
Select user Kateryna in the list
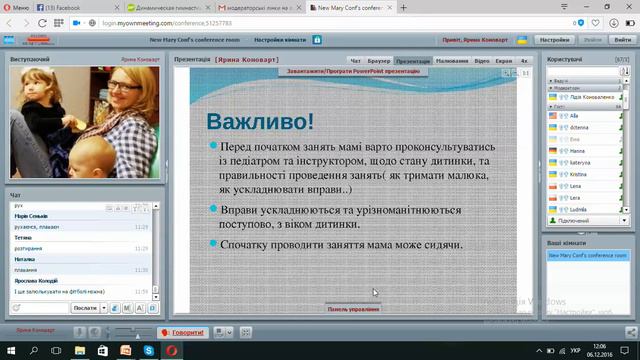click(585, 162)
